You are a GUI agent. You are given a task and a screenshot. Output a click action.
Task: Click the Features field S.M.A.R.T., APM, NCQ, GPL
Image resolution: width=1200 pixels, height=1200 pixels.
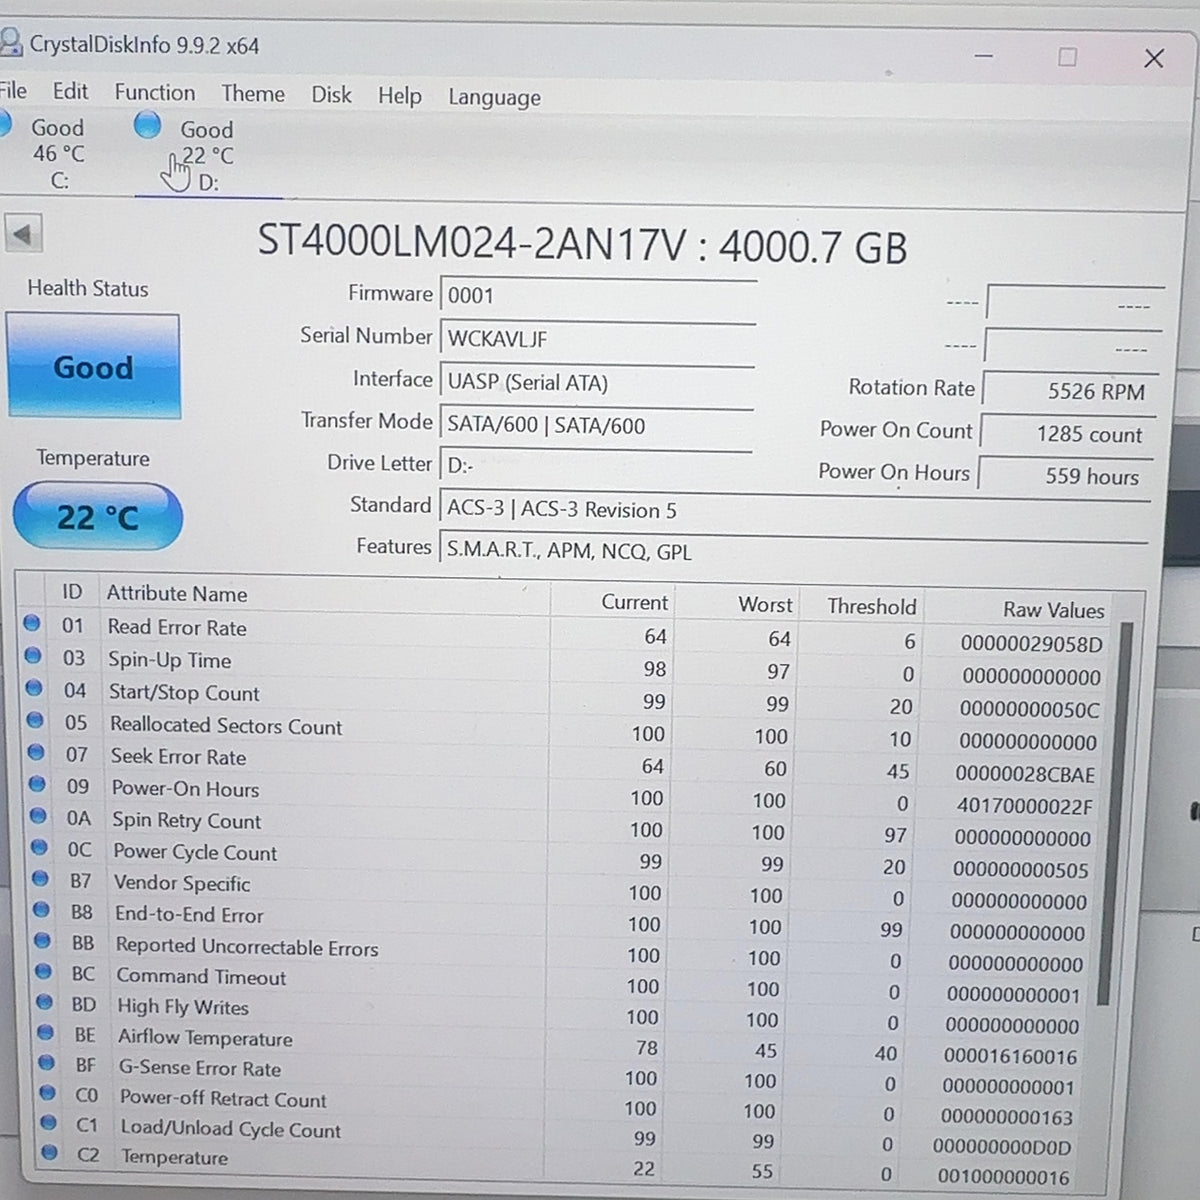point(792,550)
